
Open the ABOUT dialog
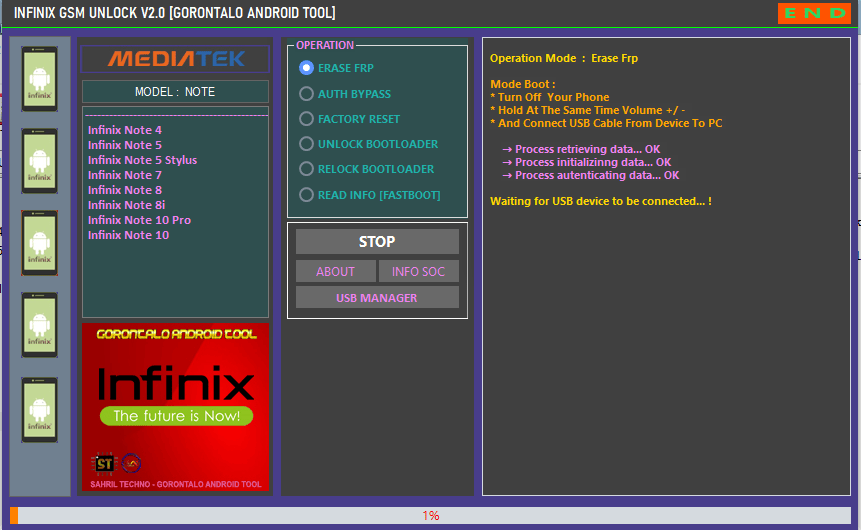pos(336,271)
